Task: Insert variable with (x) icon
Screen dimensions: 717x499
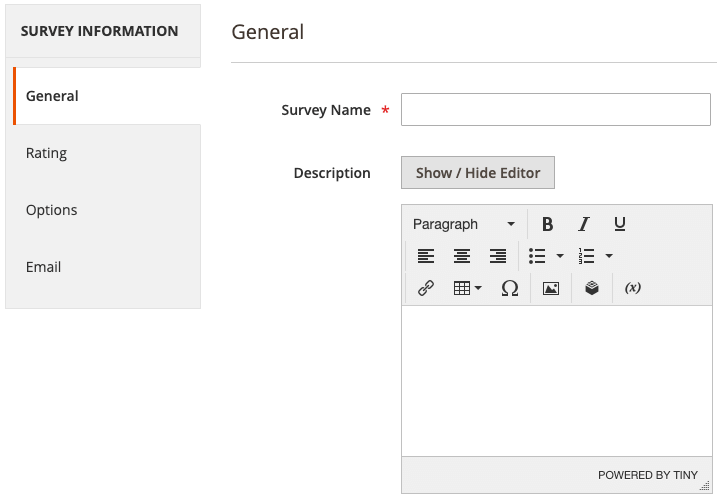Action: (x=633, y=288)
